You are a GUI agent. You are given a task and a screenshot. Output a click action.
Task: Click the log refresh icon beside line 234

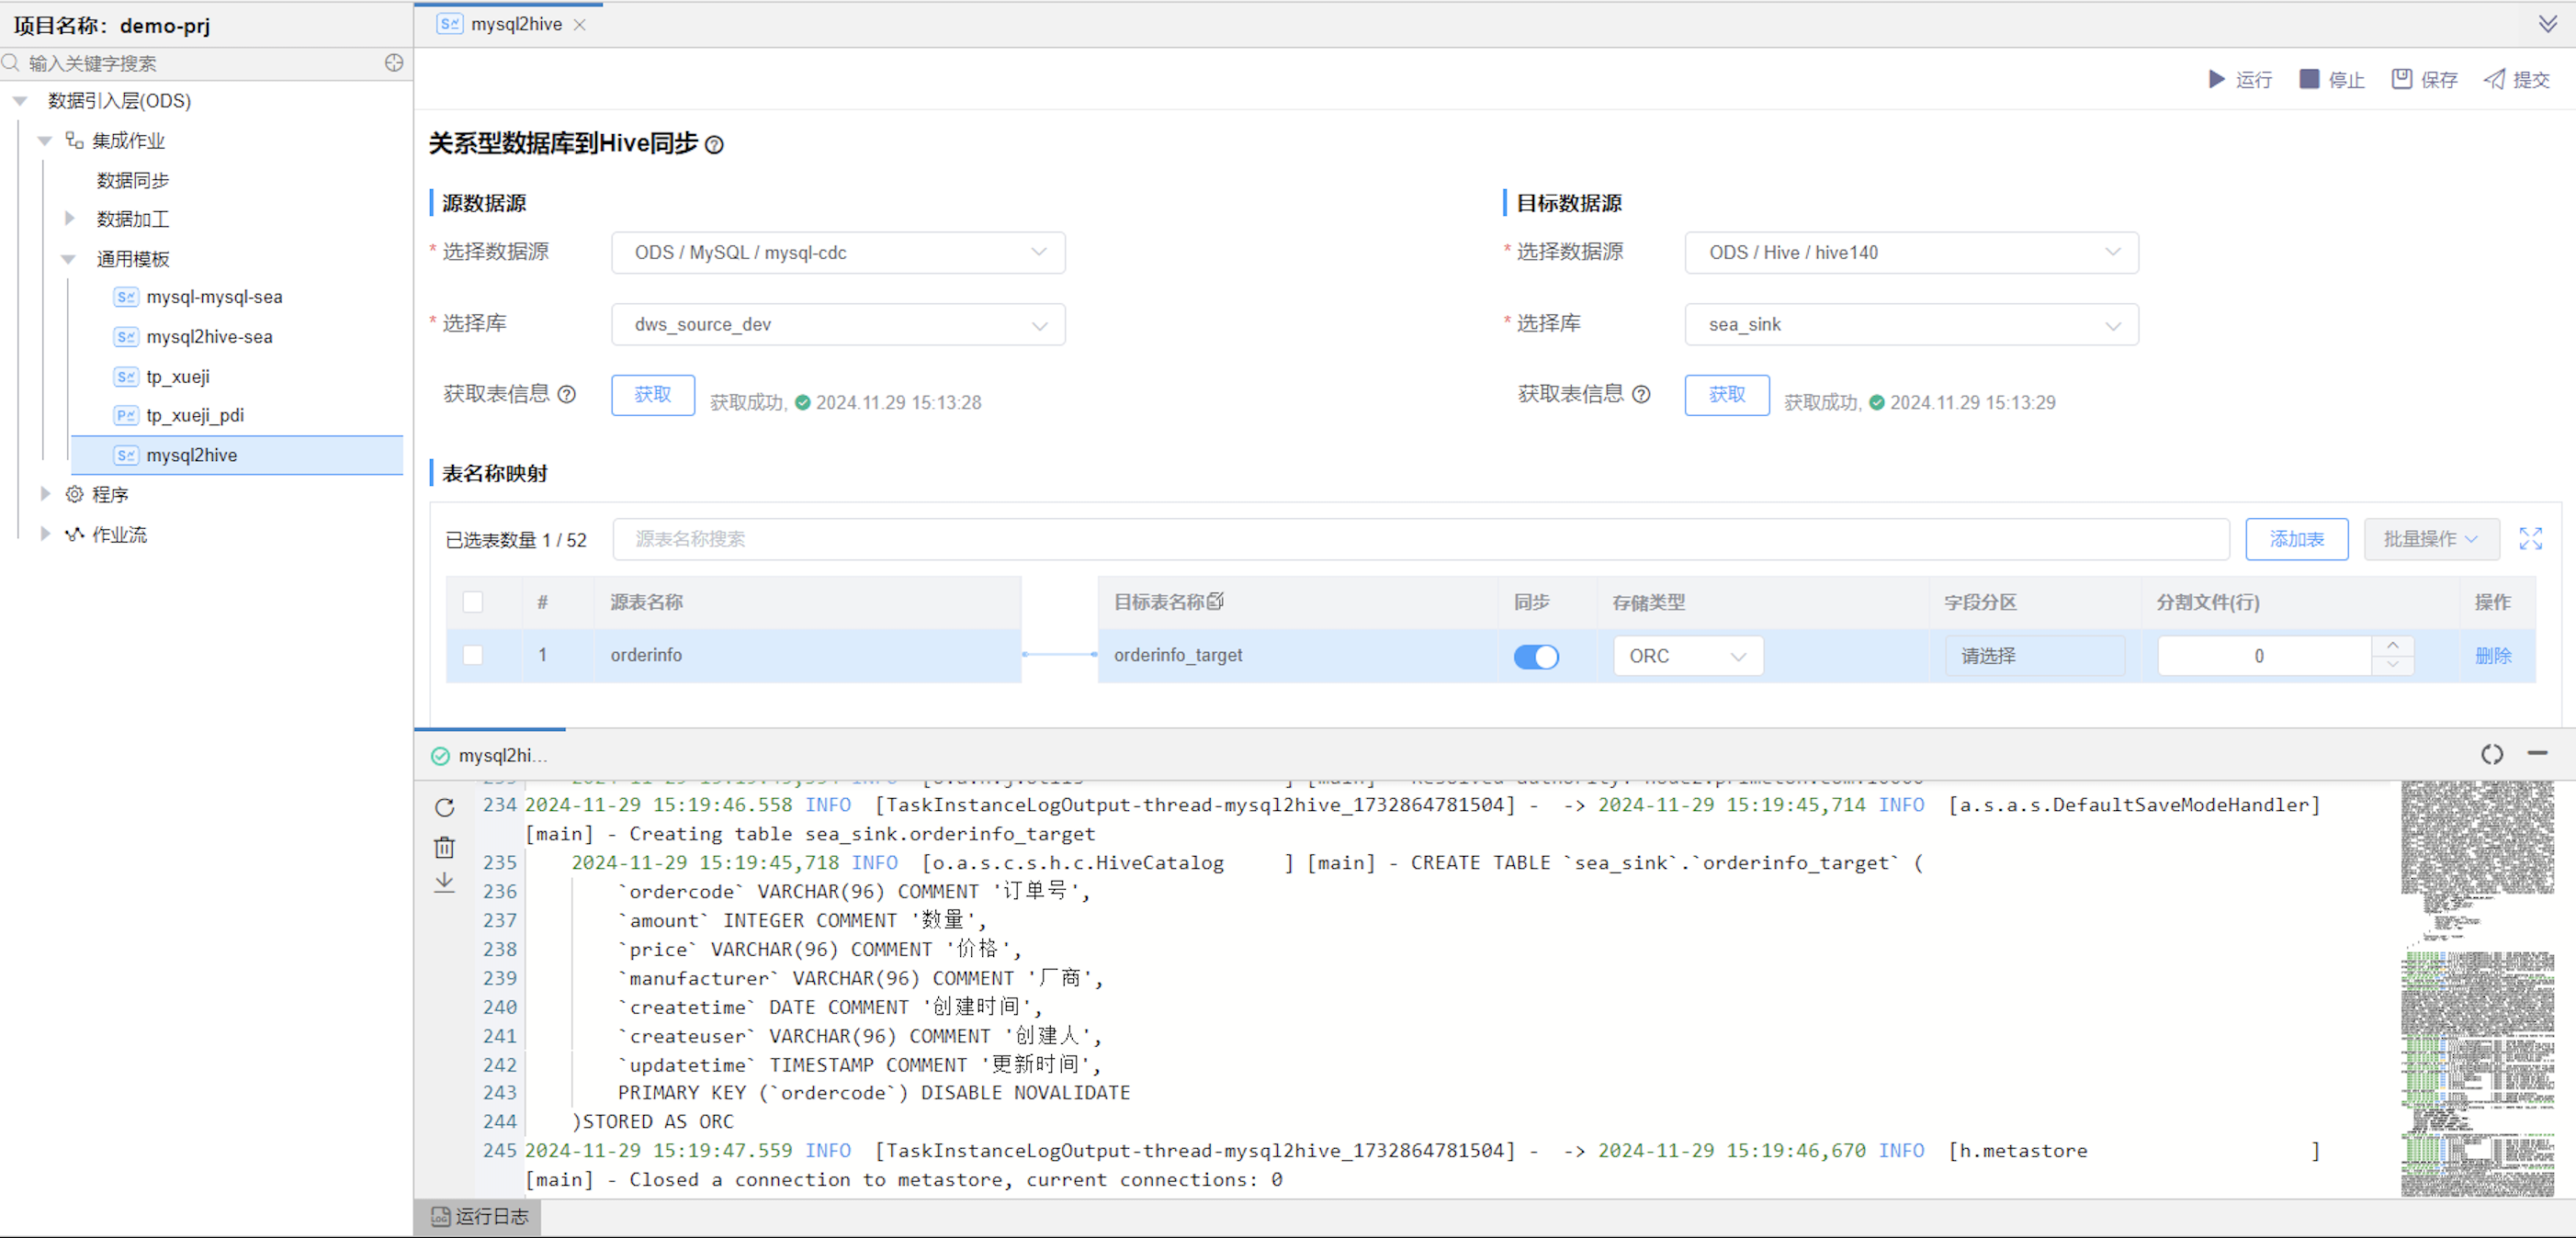pos(445,807)
